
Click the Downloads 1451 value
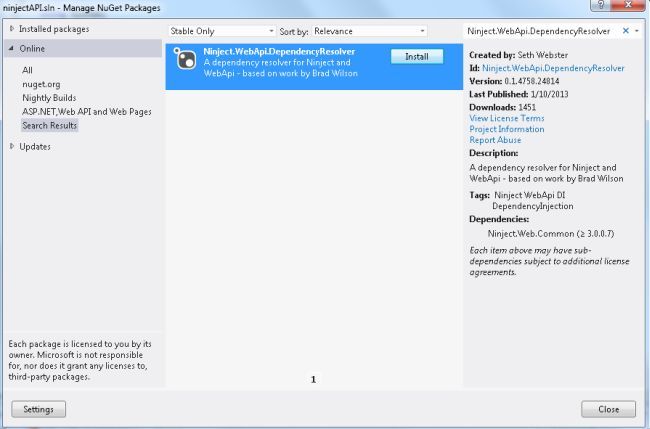(527, 107)
